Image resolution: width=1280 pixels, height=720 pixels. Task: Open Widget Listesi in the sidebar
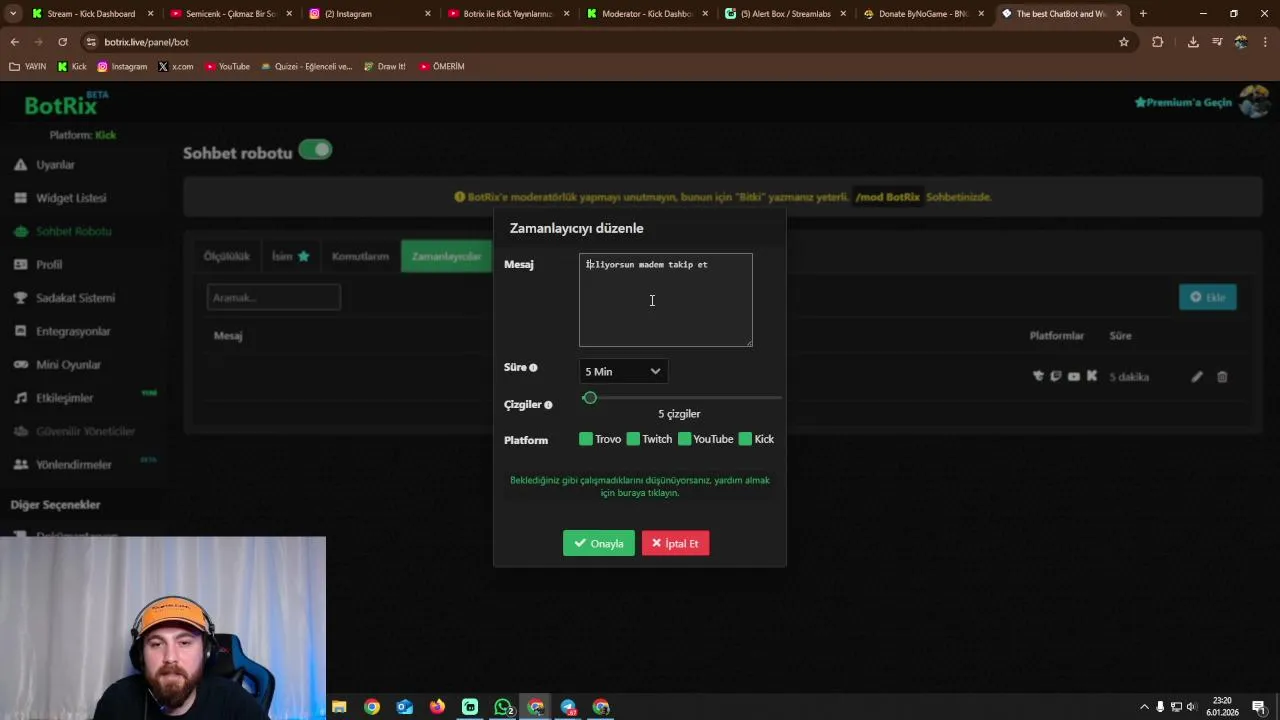point(70,198)
